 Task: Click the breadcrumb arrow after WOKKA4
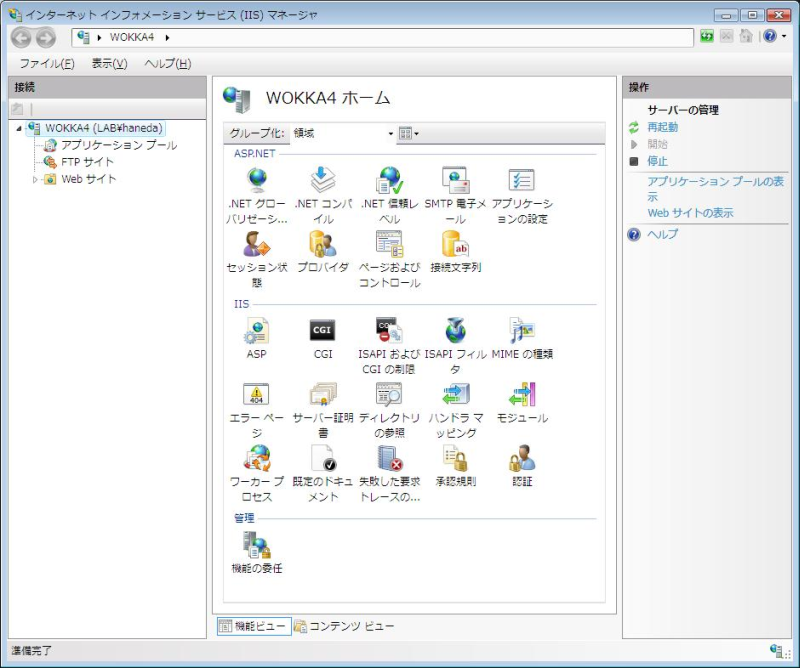click(x=167, y=37)
